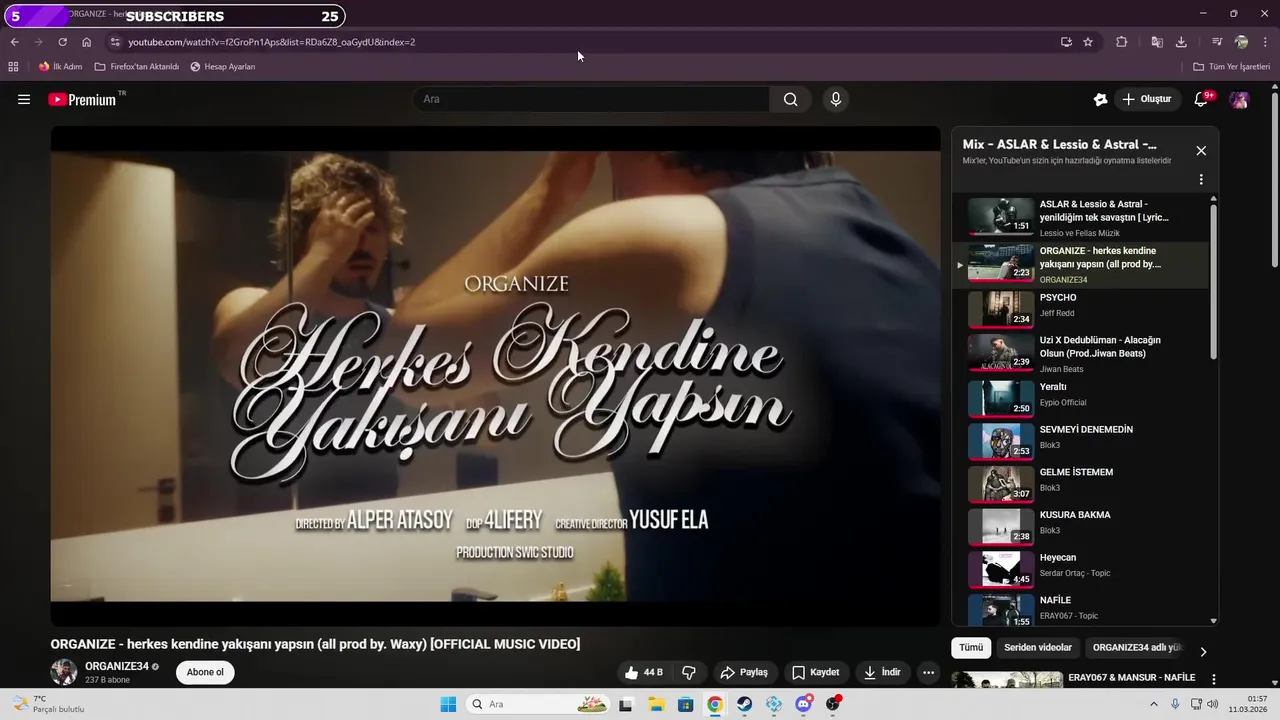The width and height of the screenshot is (1280, 720).
Task: Open the browser profile avatar in the toolbar
Action: 1241,42
